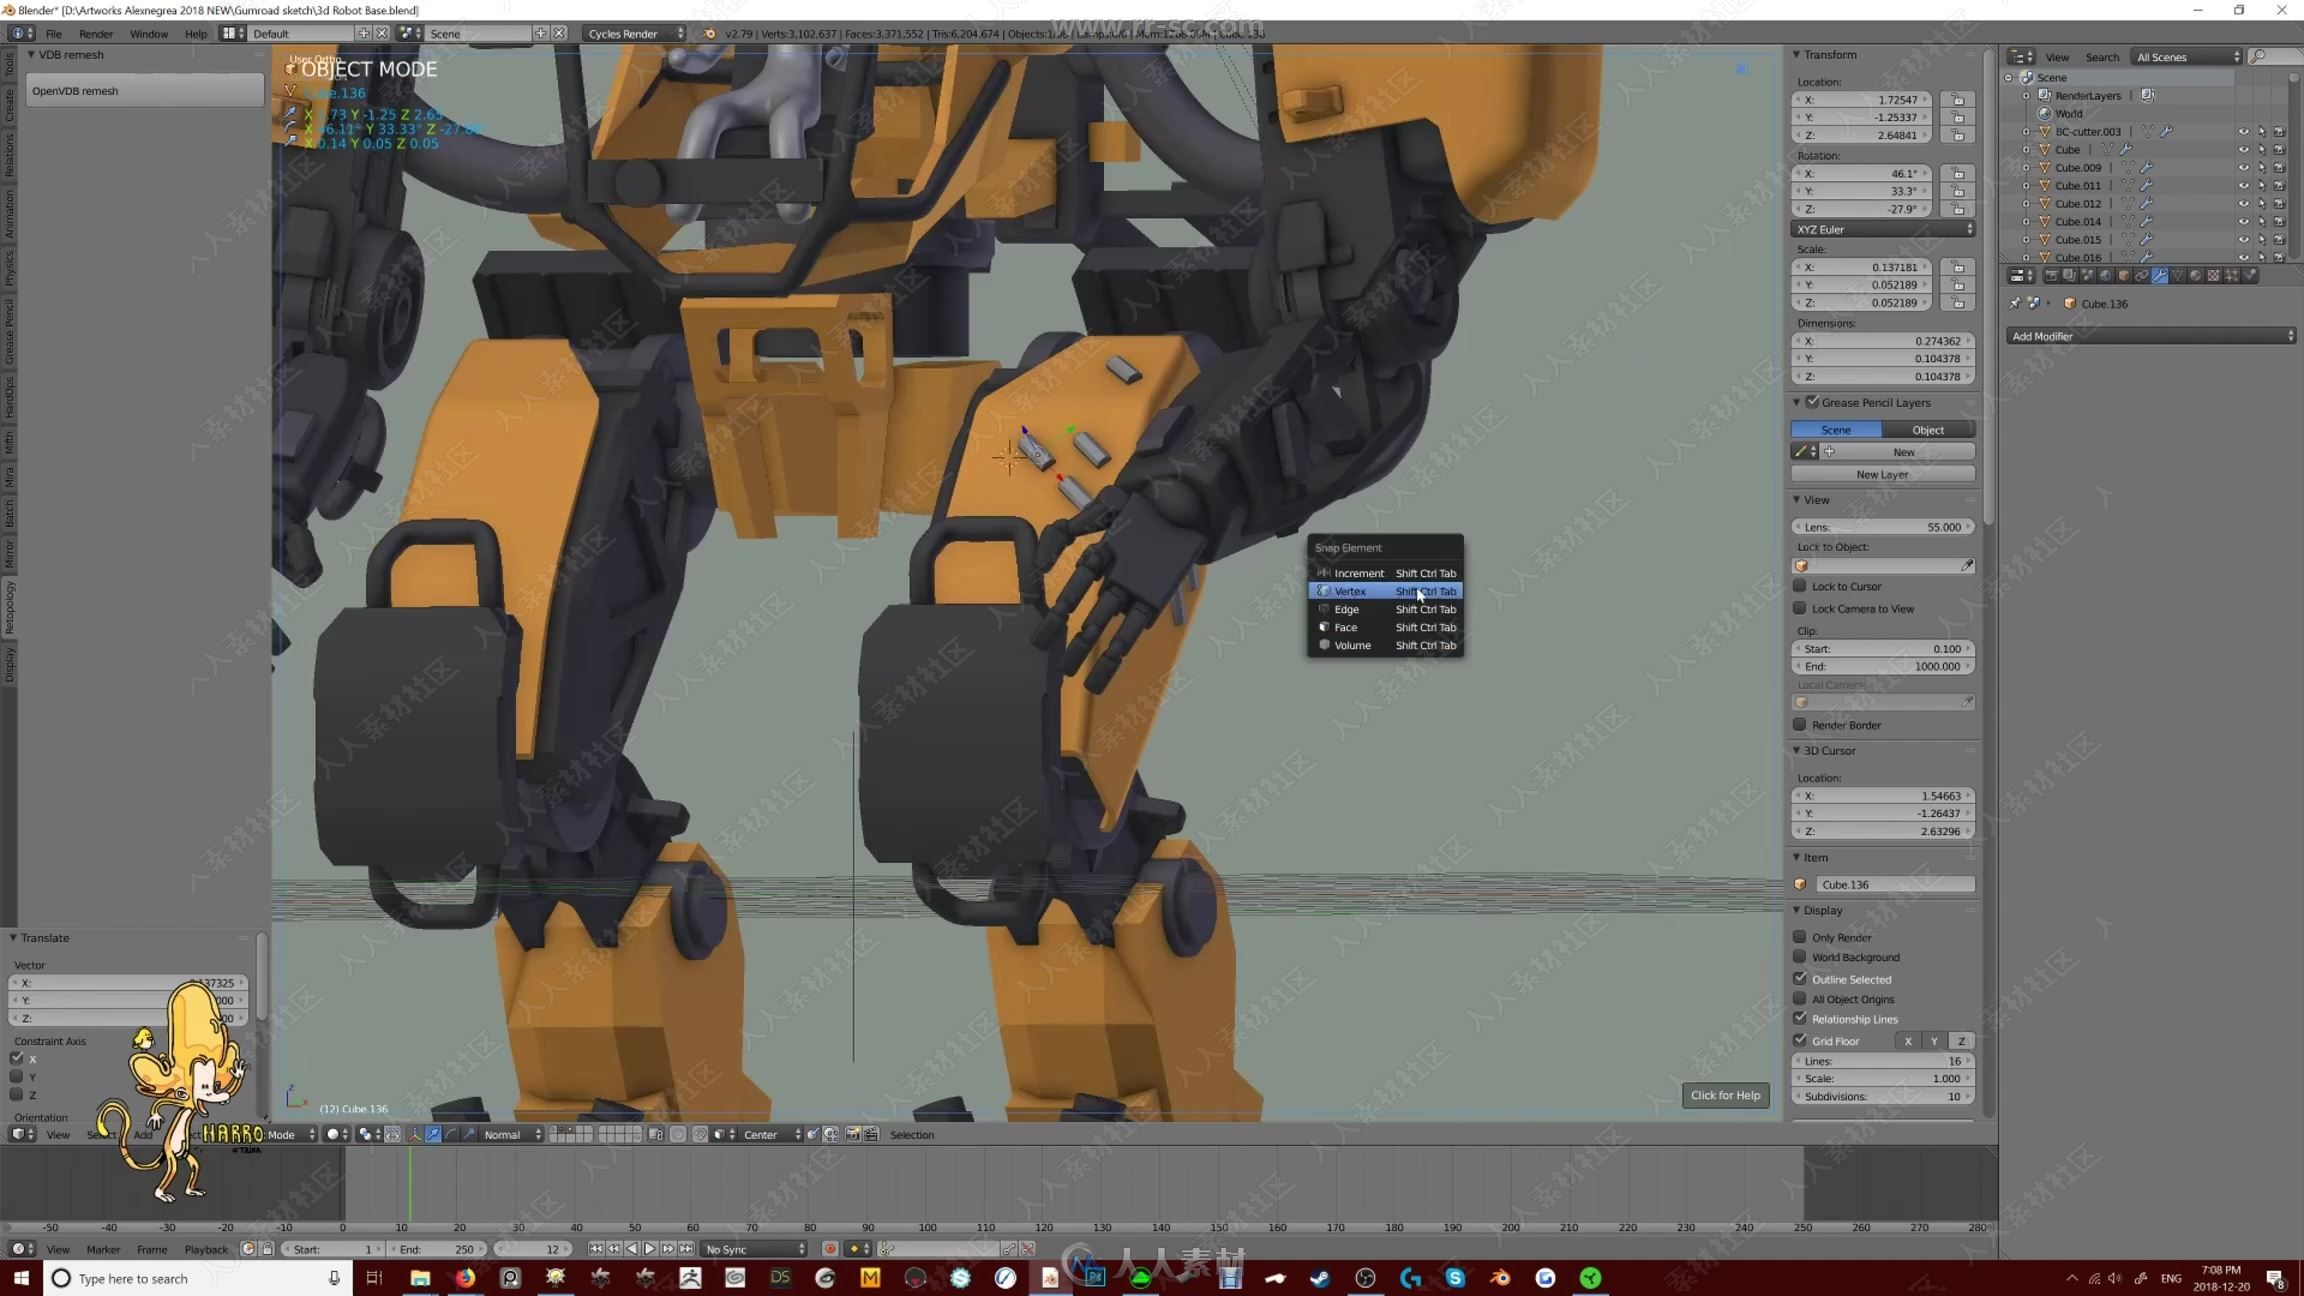
Task: Open the No Sync playback dropdown
Action: pos(754,1249)
